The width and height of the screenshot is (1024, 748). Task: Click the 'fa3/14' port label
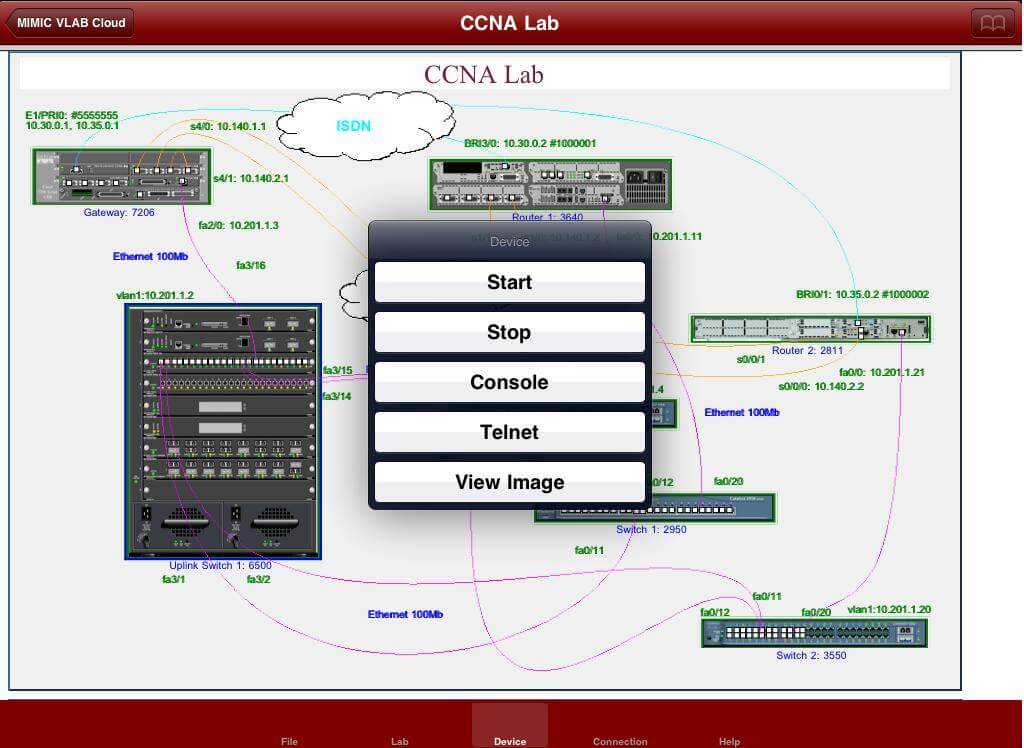(337, 396)
